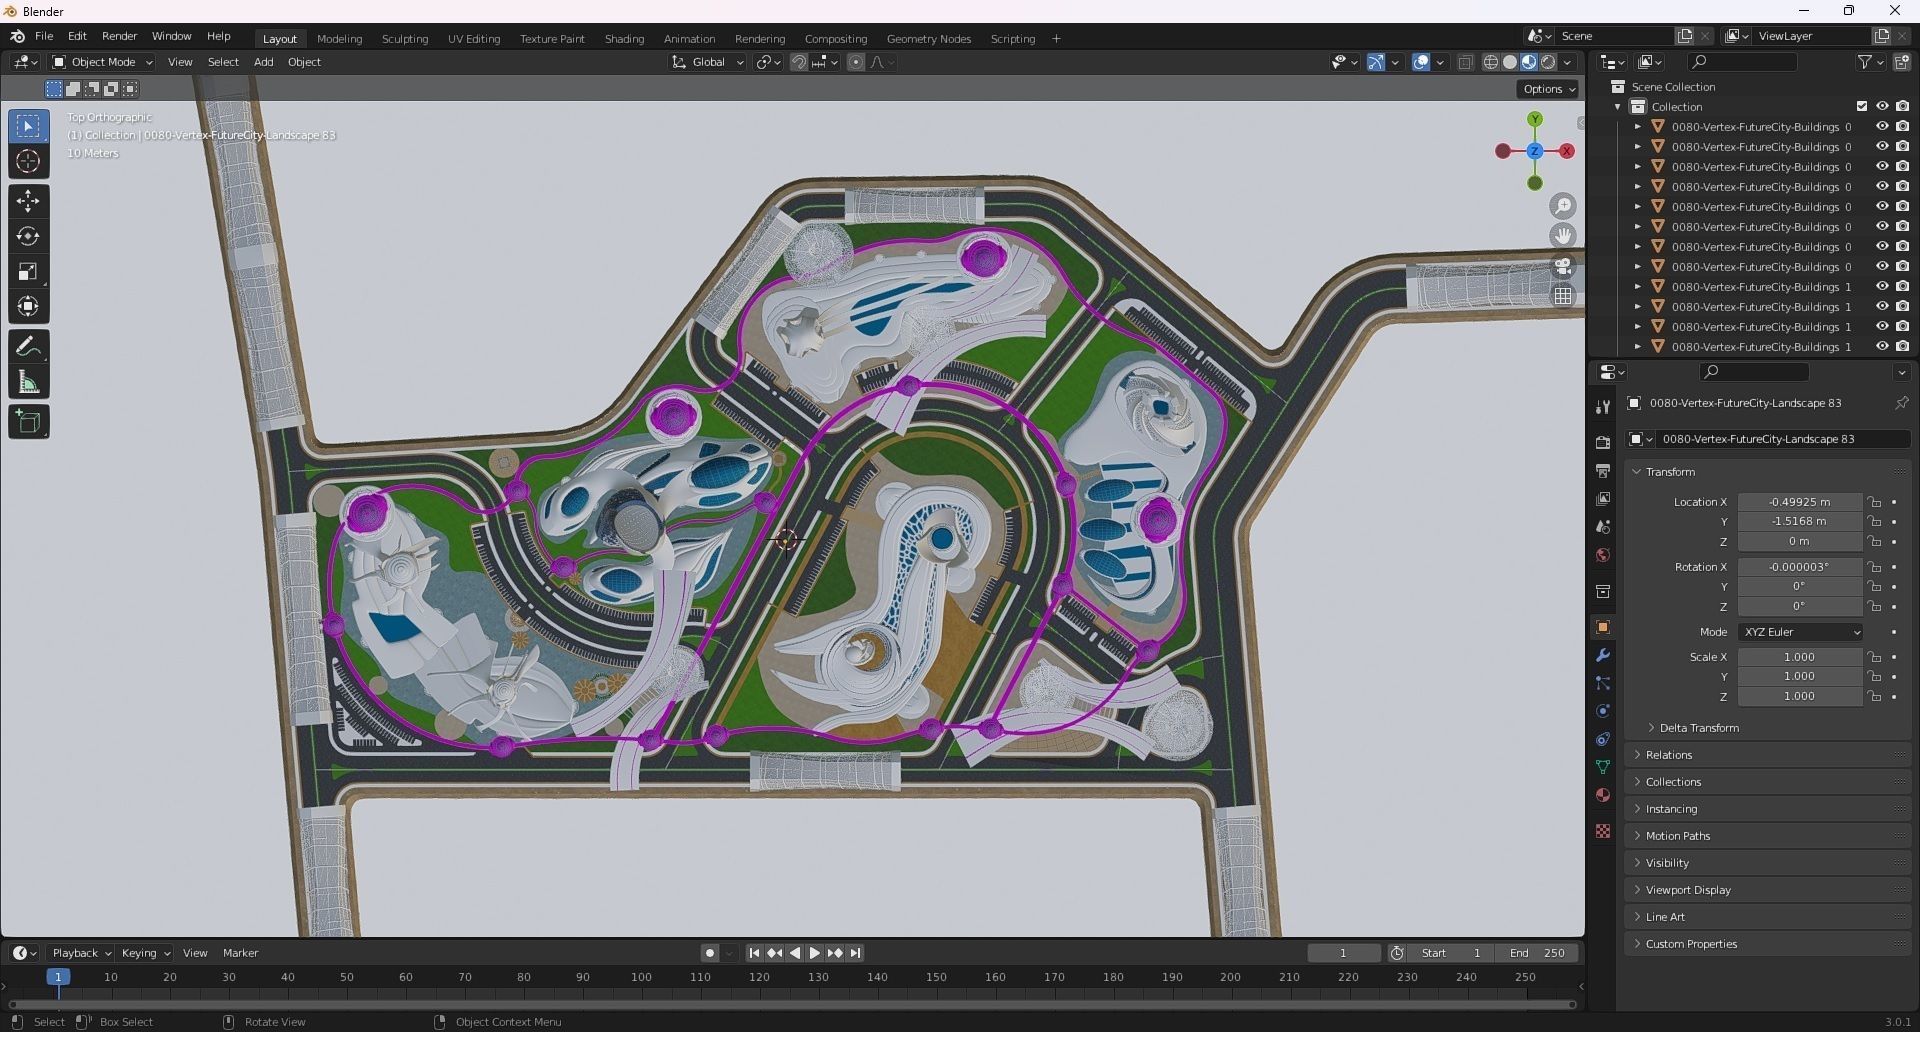Image resolution: width=1920 pixels, height=1040 pixels.
Task: Open the Material properties tab
Action: tap(1603, 795)
